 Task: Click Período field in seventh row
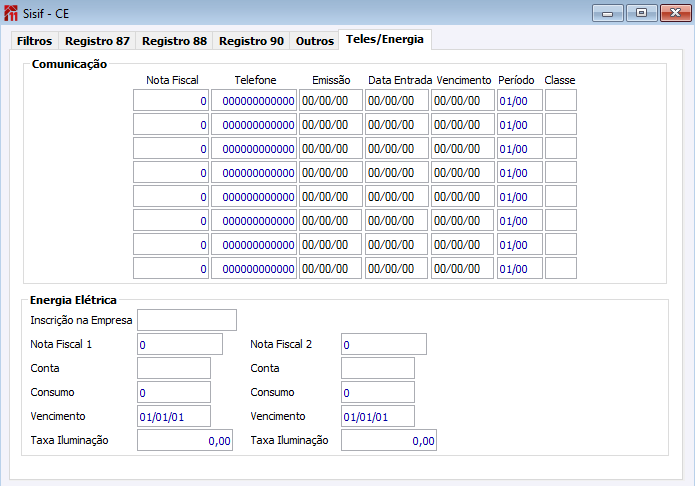click(x=520, y=244)
